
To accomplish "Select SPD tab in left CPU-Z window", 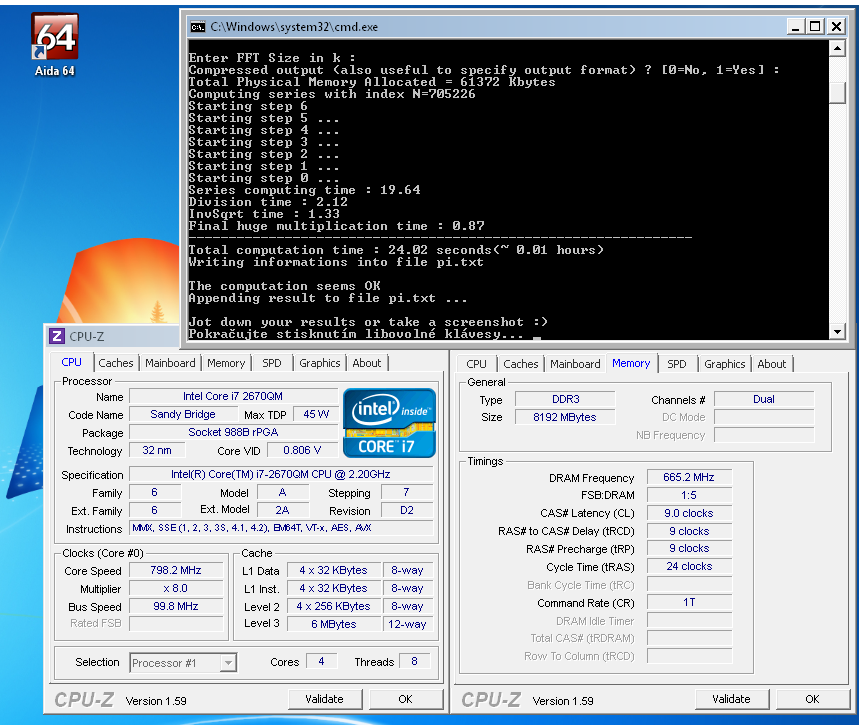I will pos(271,363).
